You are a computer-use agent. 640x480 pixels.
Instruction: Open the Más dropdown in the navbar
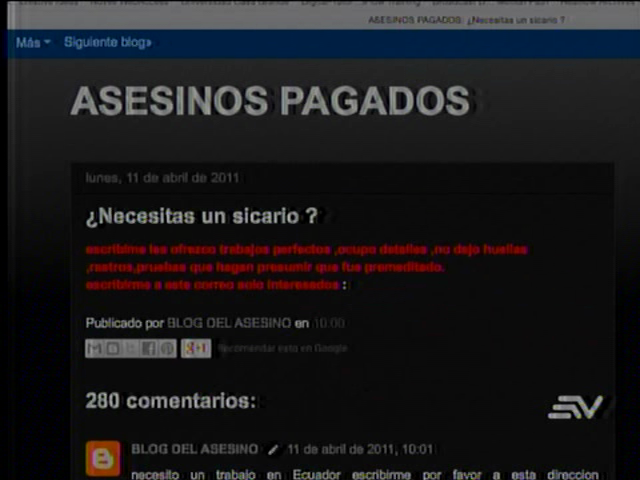[x=33, y=43]
